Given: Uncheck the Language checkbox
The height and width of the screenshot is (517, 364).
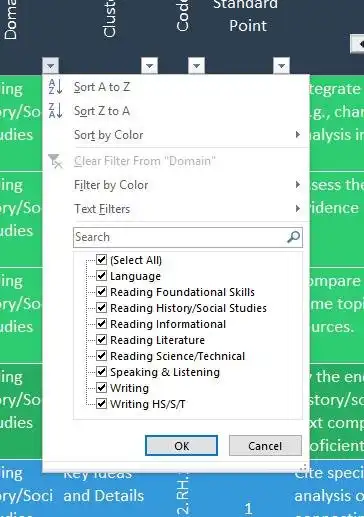Looking at the screenshot, I should click(x=101, y=276).
